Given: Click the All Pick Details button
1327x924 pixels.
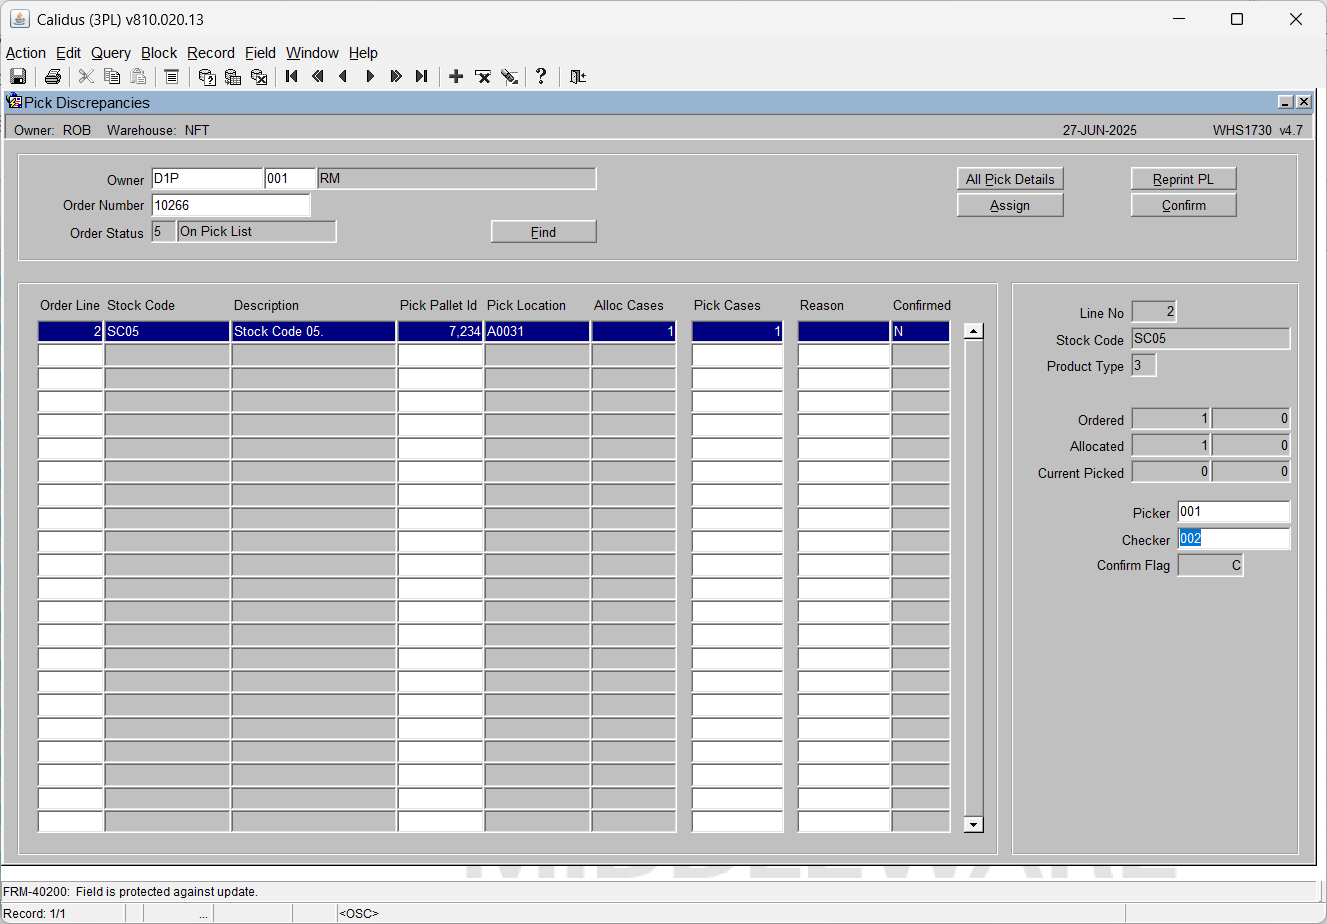Looking at the screenshot, I should 1010,179.
